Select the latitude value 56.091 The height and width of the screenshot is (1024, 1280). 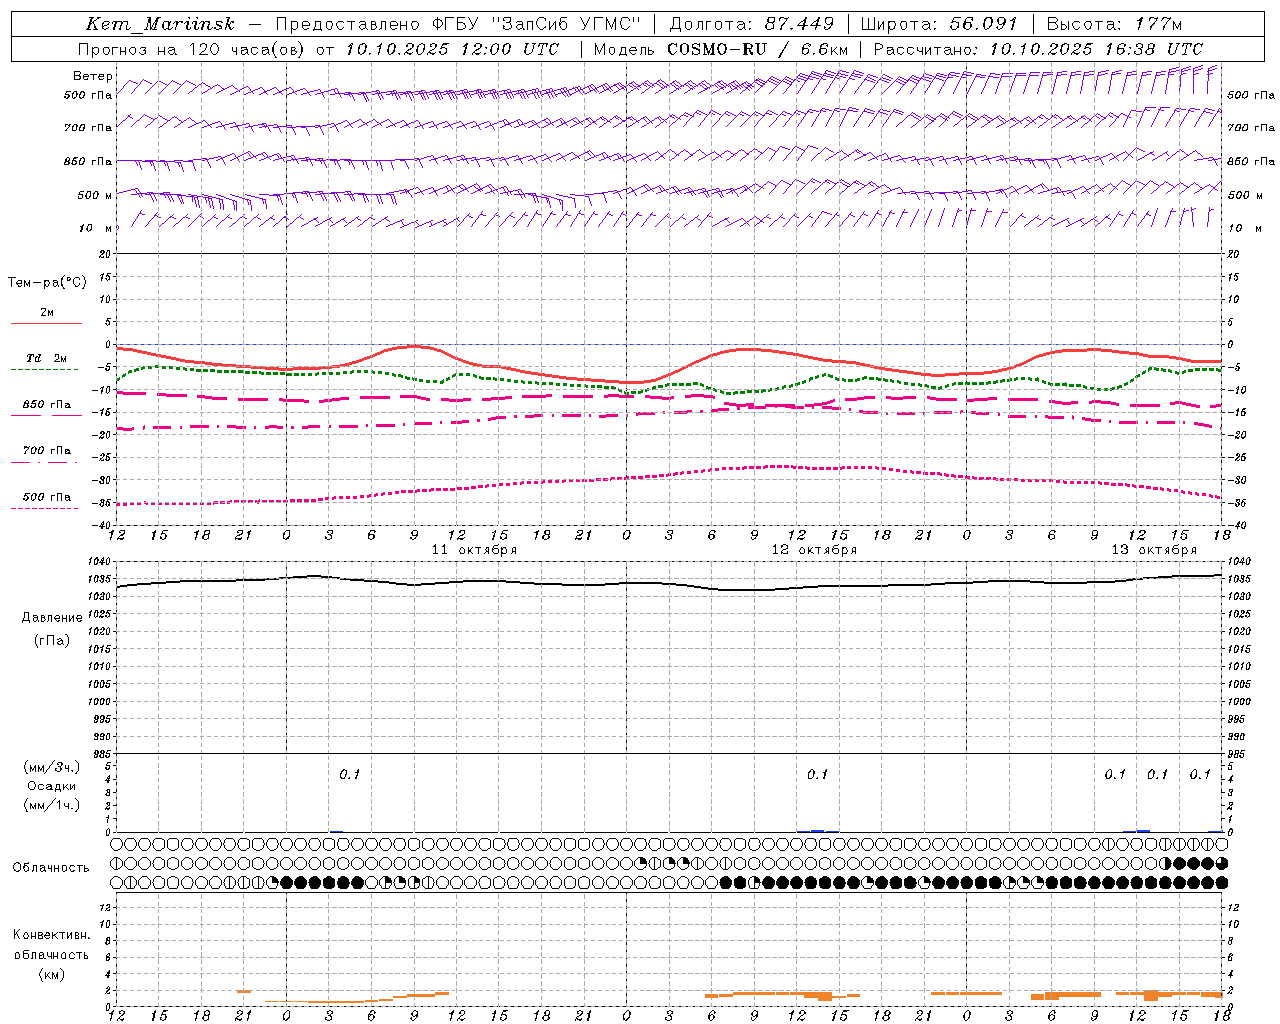click(x=983, y=24)
